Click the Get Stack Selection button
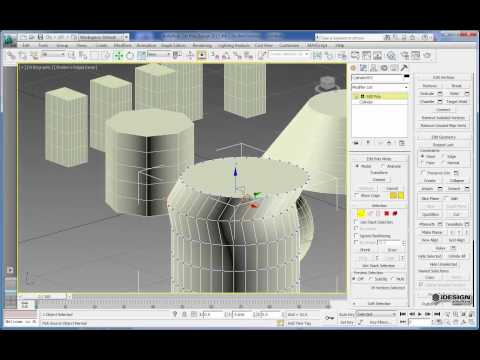The image size is (480, 360). 379,266
